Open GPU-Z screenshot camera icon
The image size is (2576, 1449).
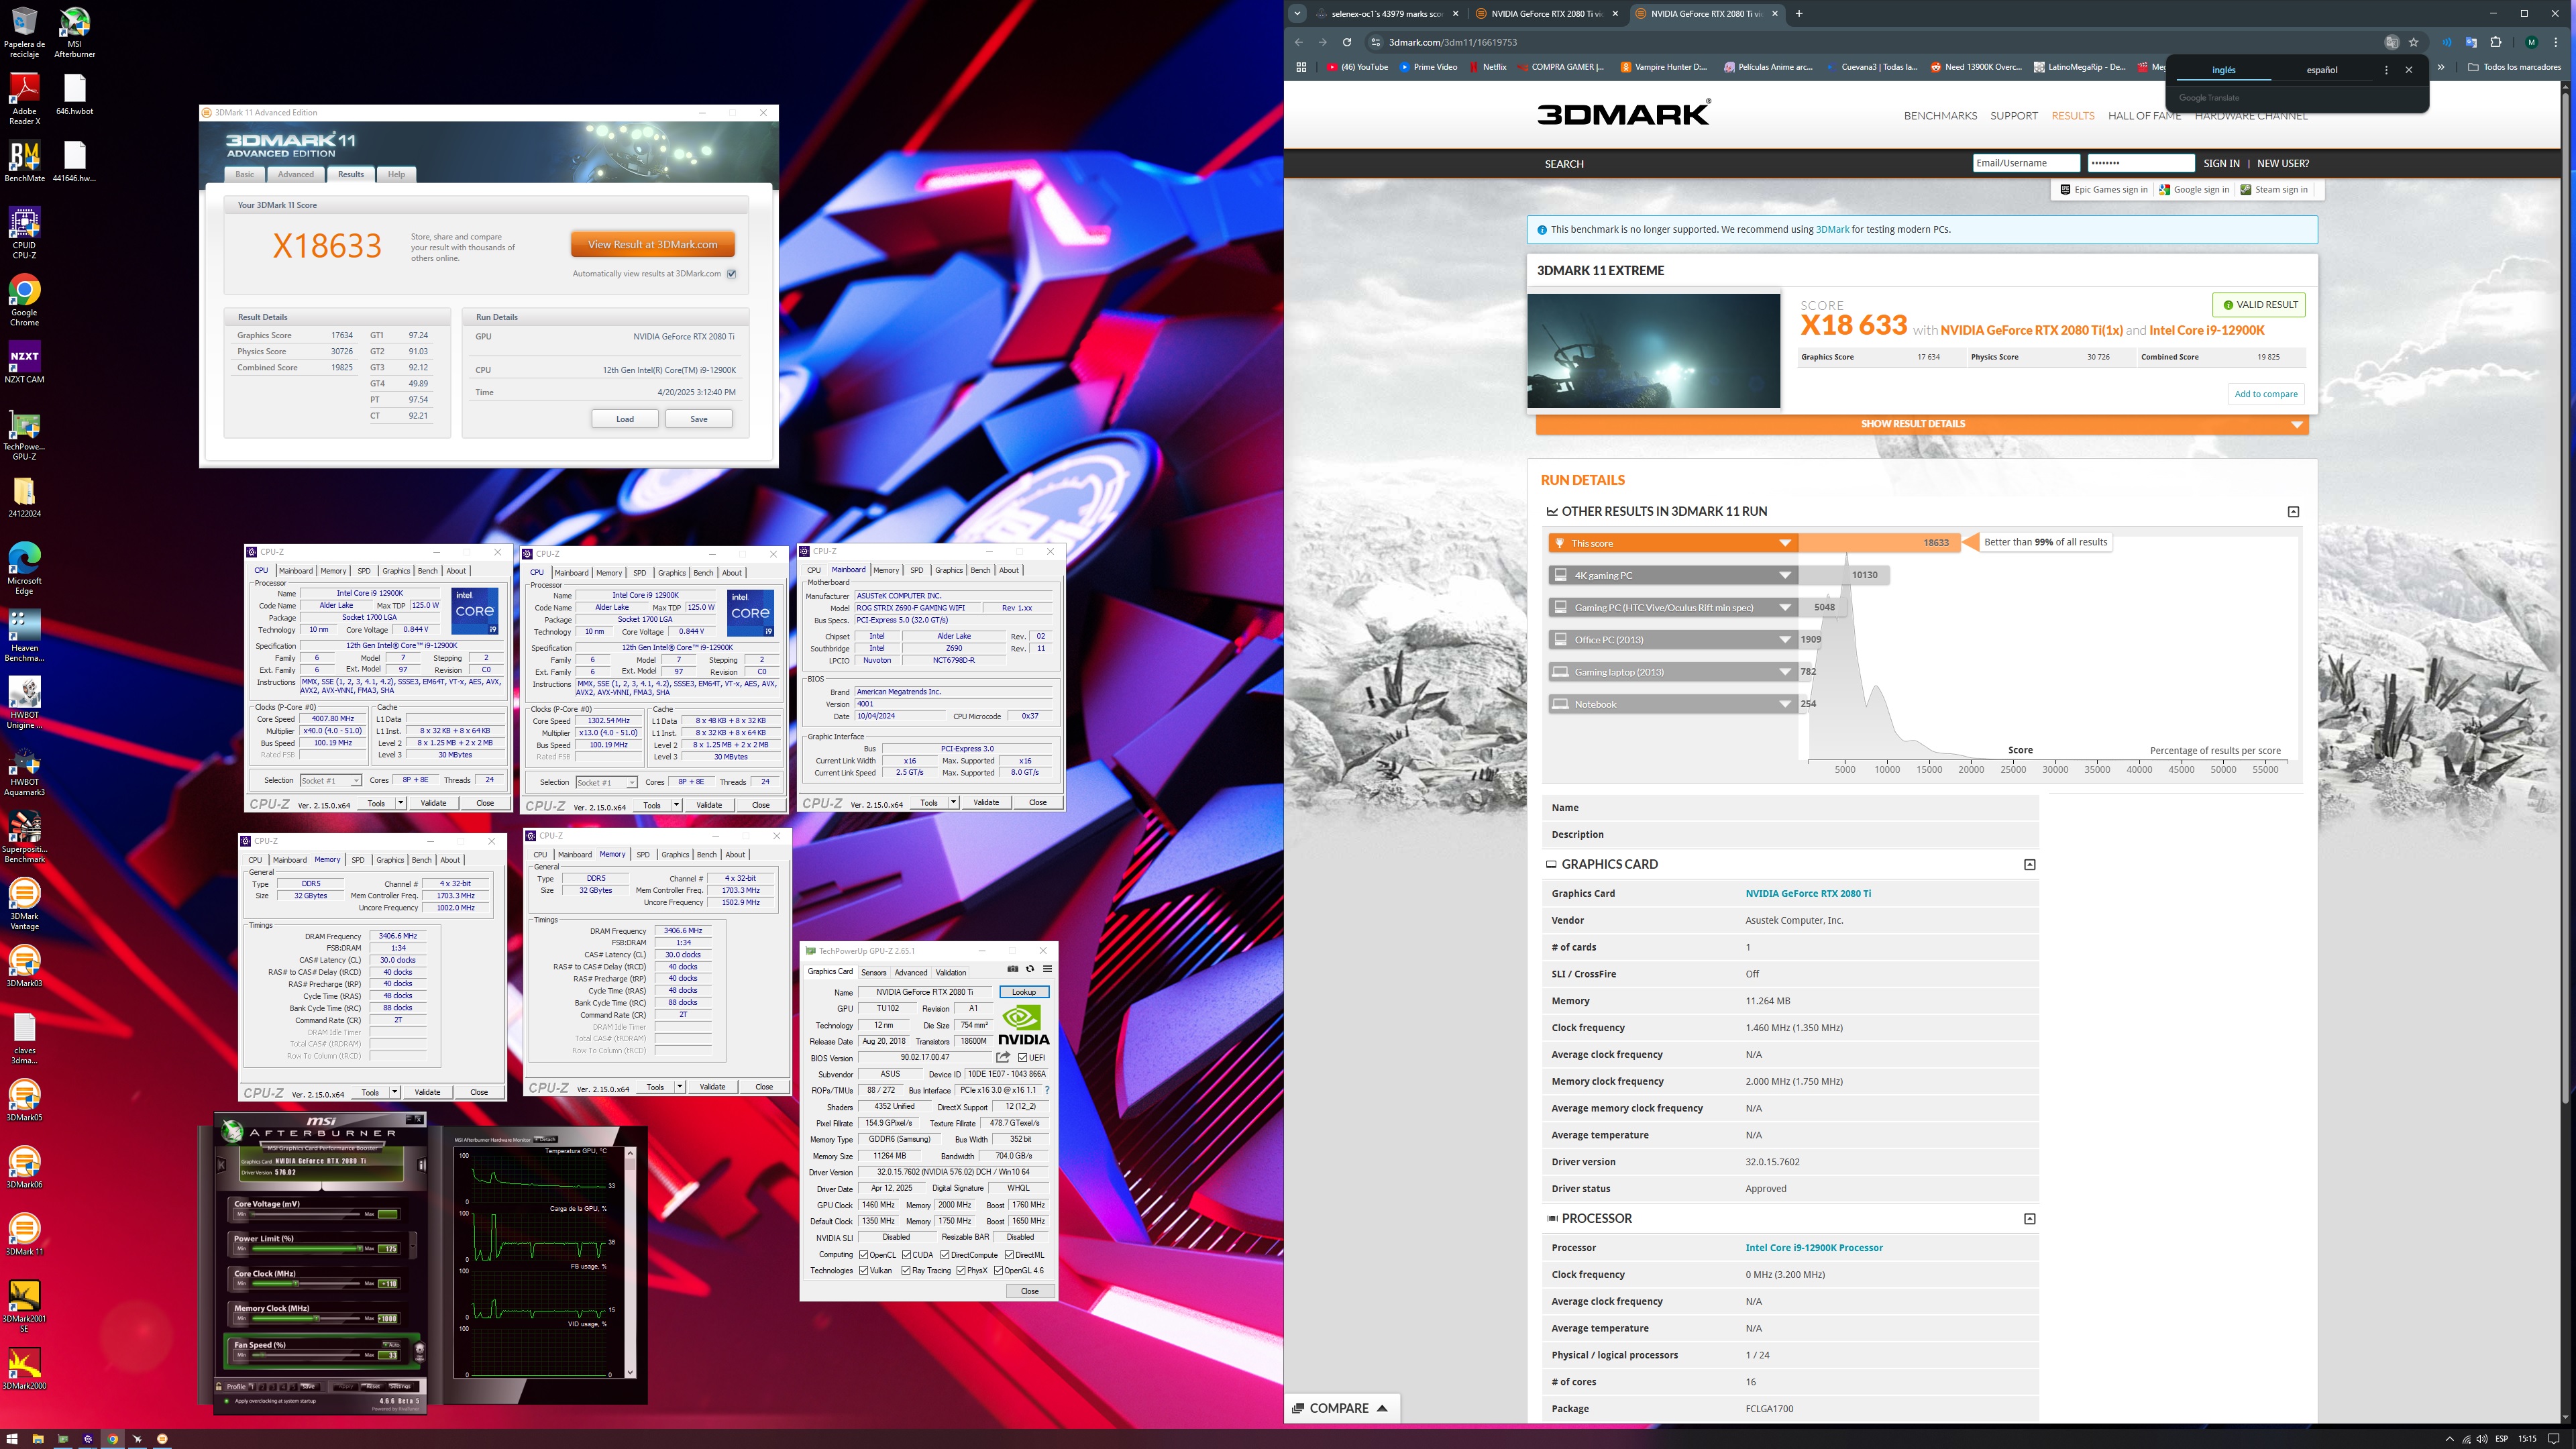tap(1013, 969)
